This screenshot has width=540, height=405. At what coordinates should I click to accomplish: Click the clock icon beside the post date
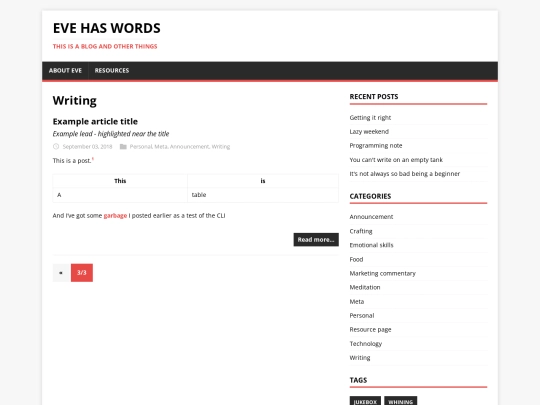tap(56, 146)
